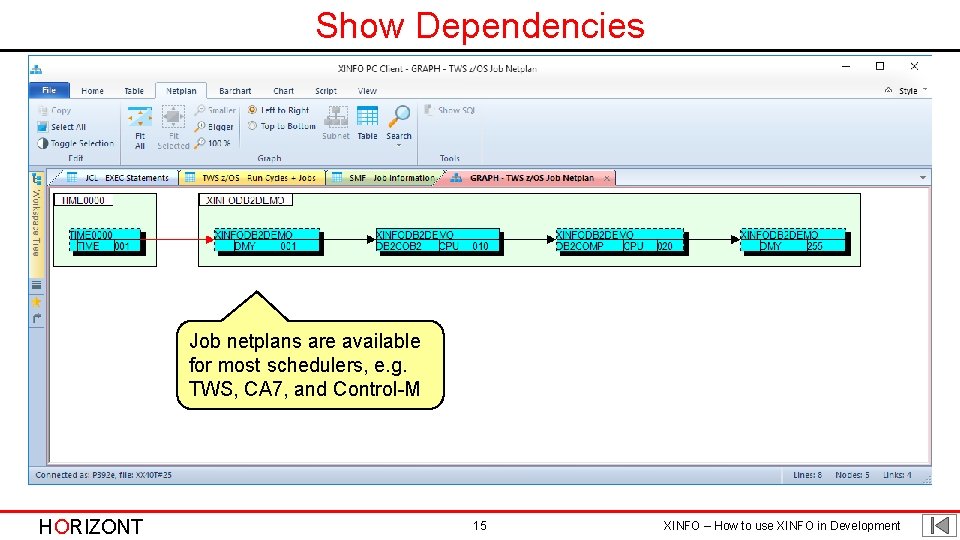Image resolution: width=960 pixels, height=540 pixels.
Task: Select Top to Bottom layout
Action: click(282, 126)
